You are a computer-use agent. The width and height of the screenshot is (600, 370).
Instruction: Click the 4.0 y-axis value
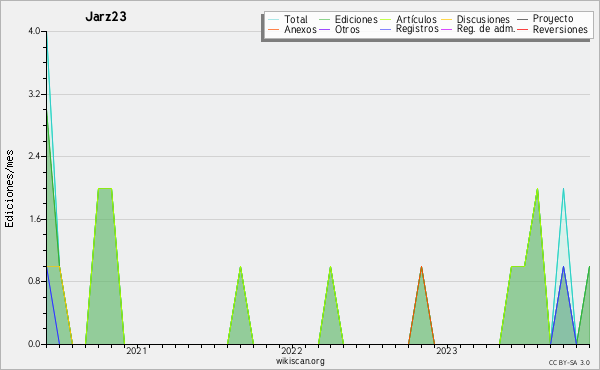[x=34, y=31]
